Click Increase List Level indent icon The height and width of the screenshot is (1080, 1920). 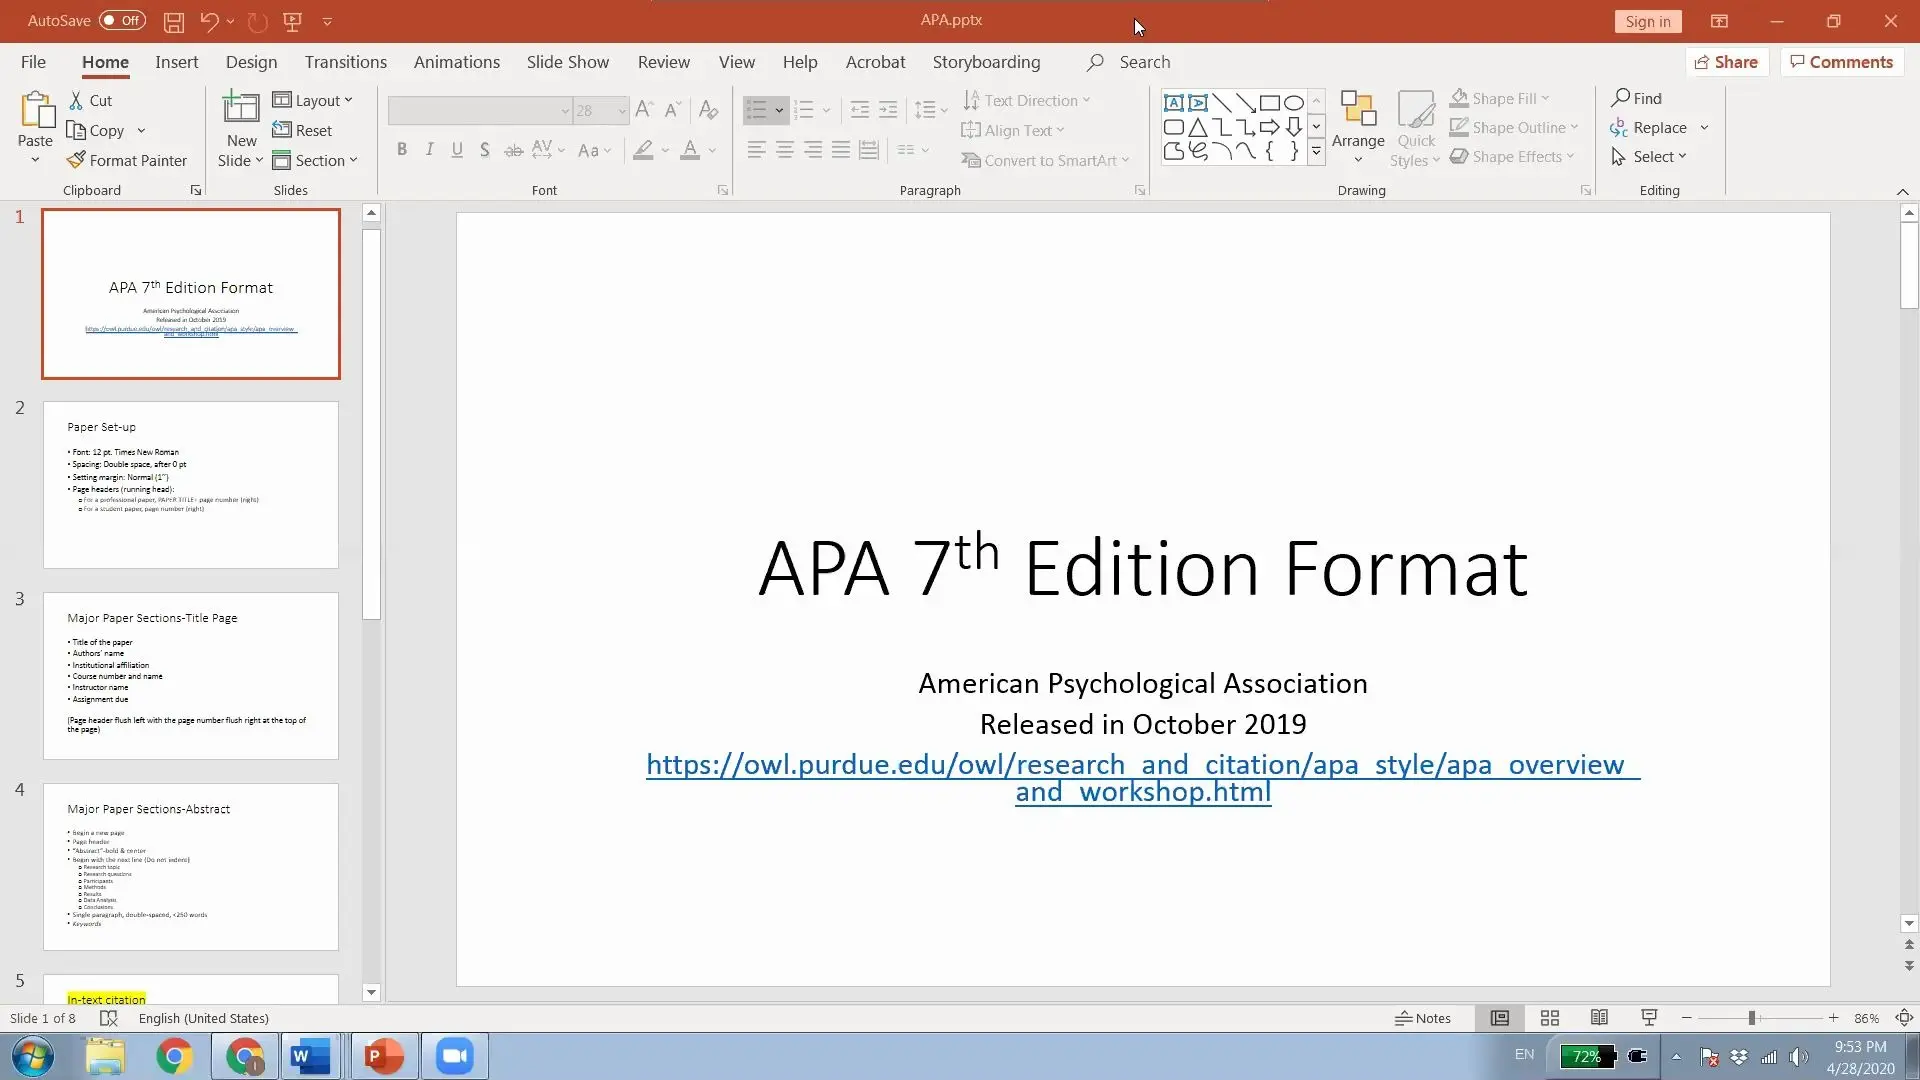[x=888, y=109]
